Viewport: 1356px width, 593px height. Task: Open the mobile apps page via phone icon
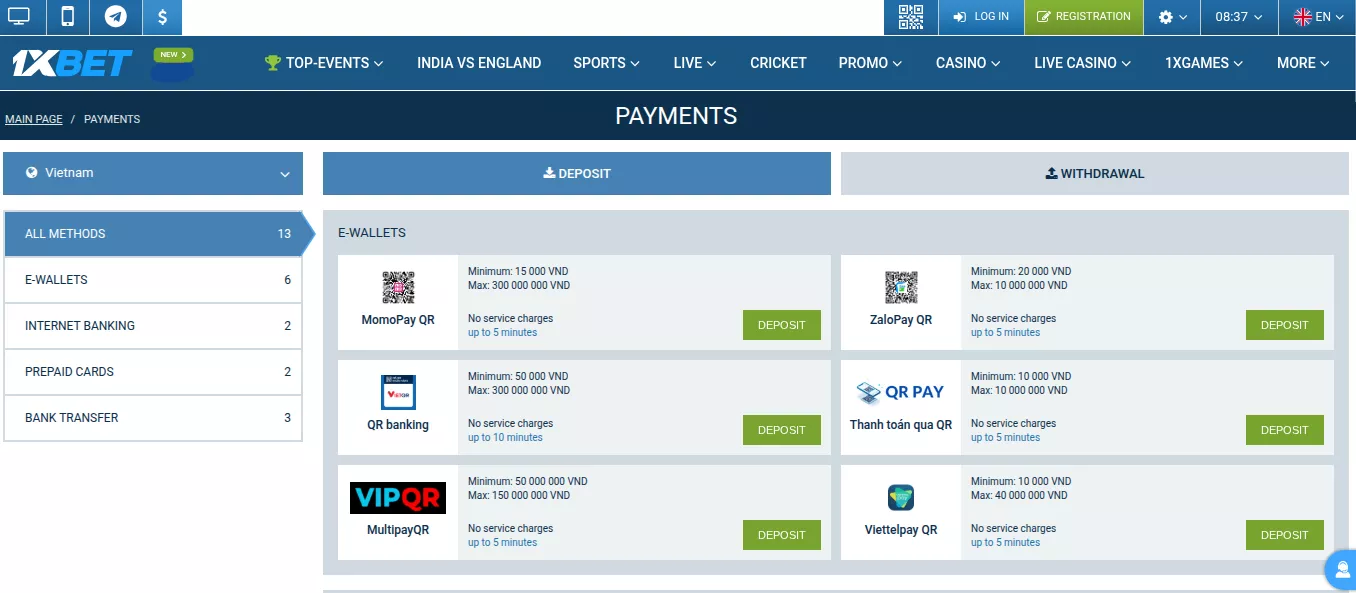click(67, 16)
